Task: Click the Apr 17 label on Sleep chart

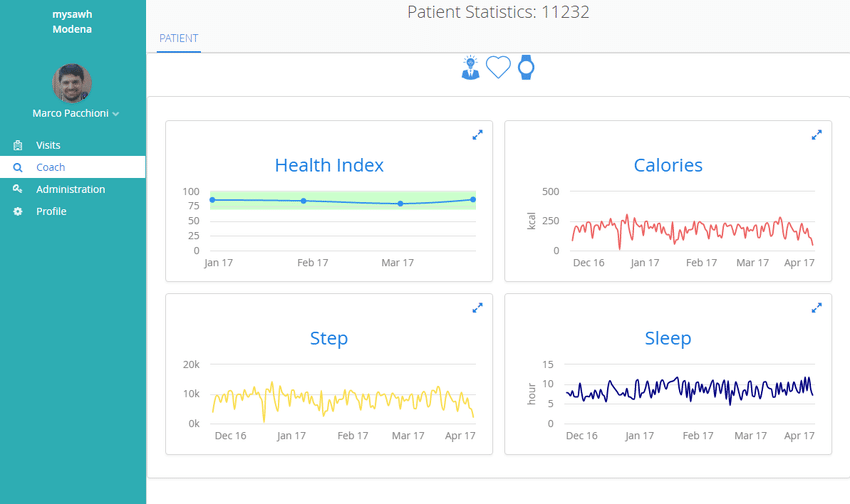Action: [x=799, y=436]
